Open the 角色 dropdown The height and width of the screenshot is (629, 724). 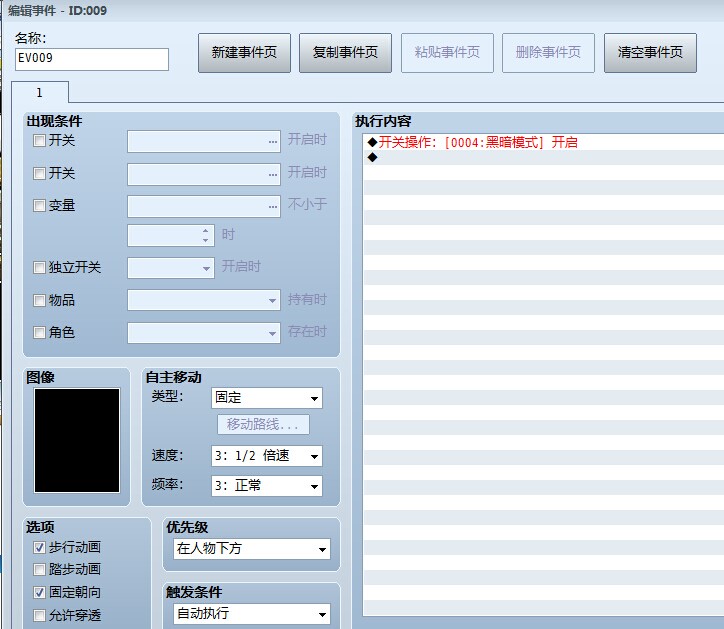(204, 333)
